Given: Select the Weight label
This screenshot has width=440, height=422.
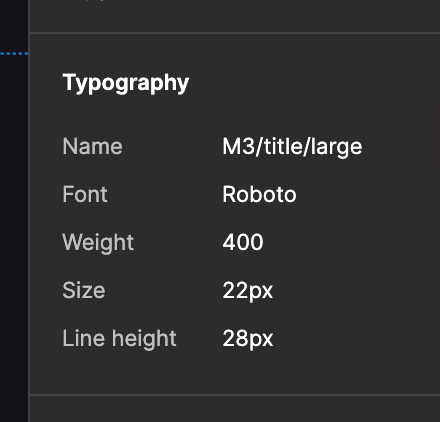Looking at the screenshot, I should pos(98,243).
